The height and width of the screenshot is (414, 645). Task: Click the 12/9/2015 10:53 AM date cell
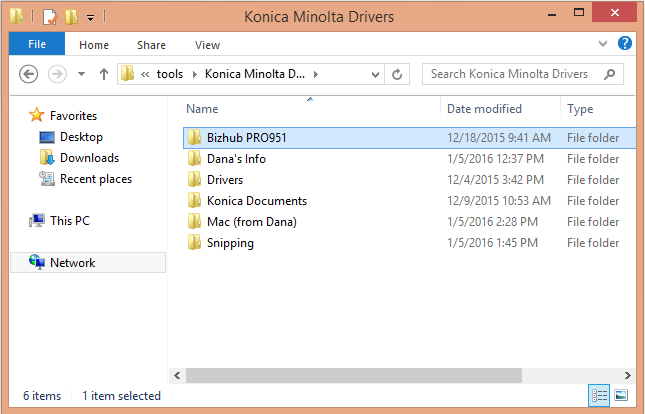tap(499, 201)
